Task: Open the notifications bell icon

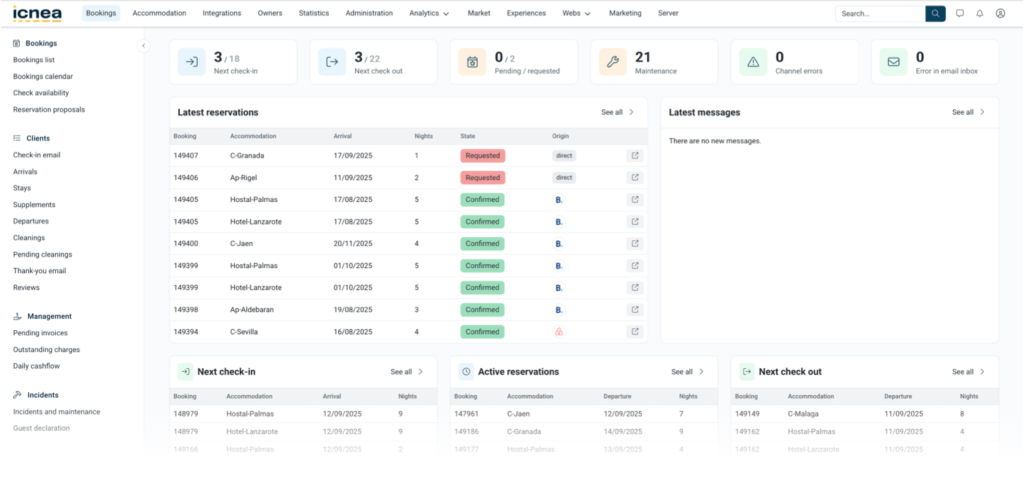Action: [x=980, y=14]
